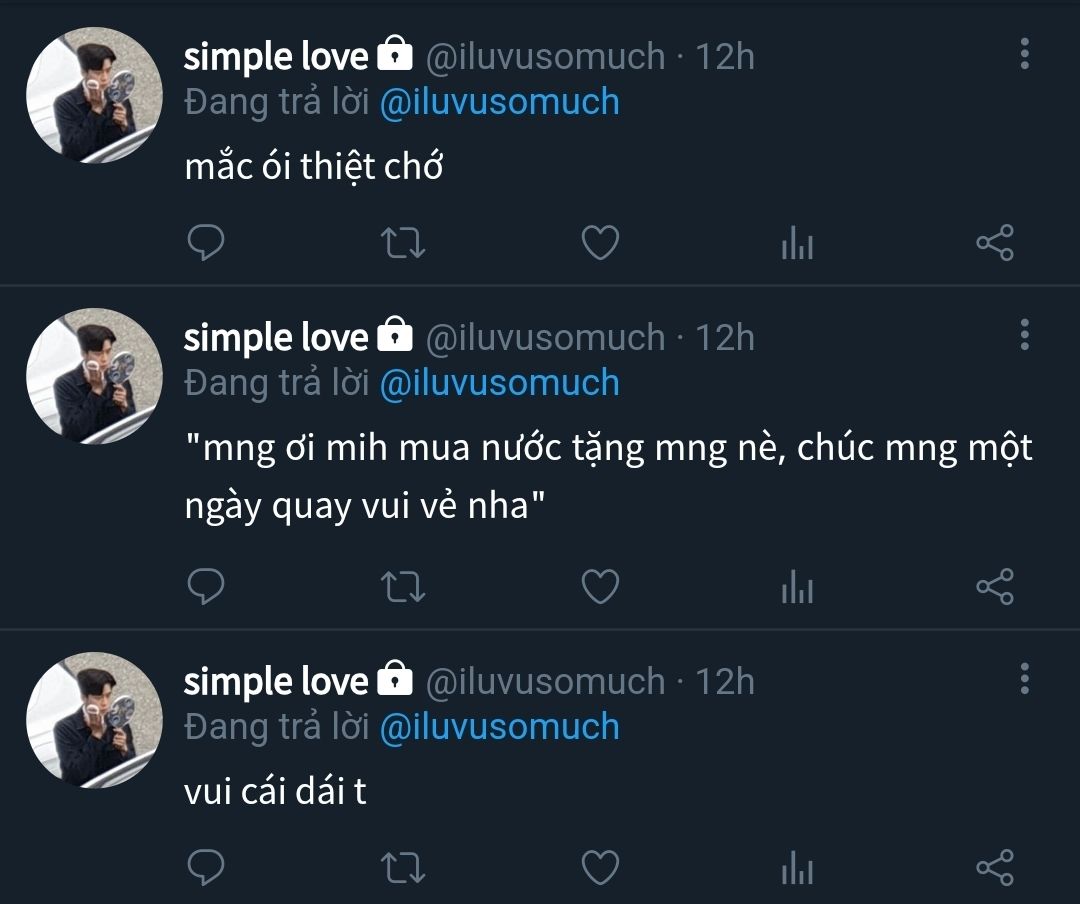This screenshot has height=904, width=1080.
Task: Like the "mng ơi mih mua nước" tweet
Action: [x=600, y=586]
